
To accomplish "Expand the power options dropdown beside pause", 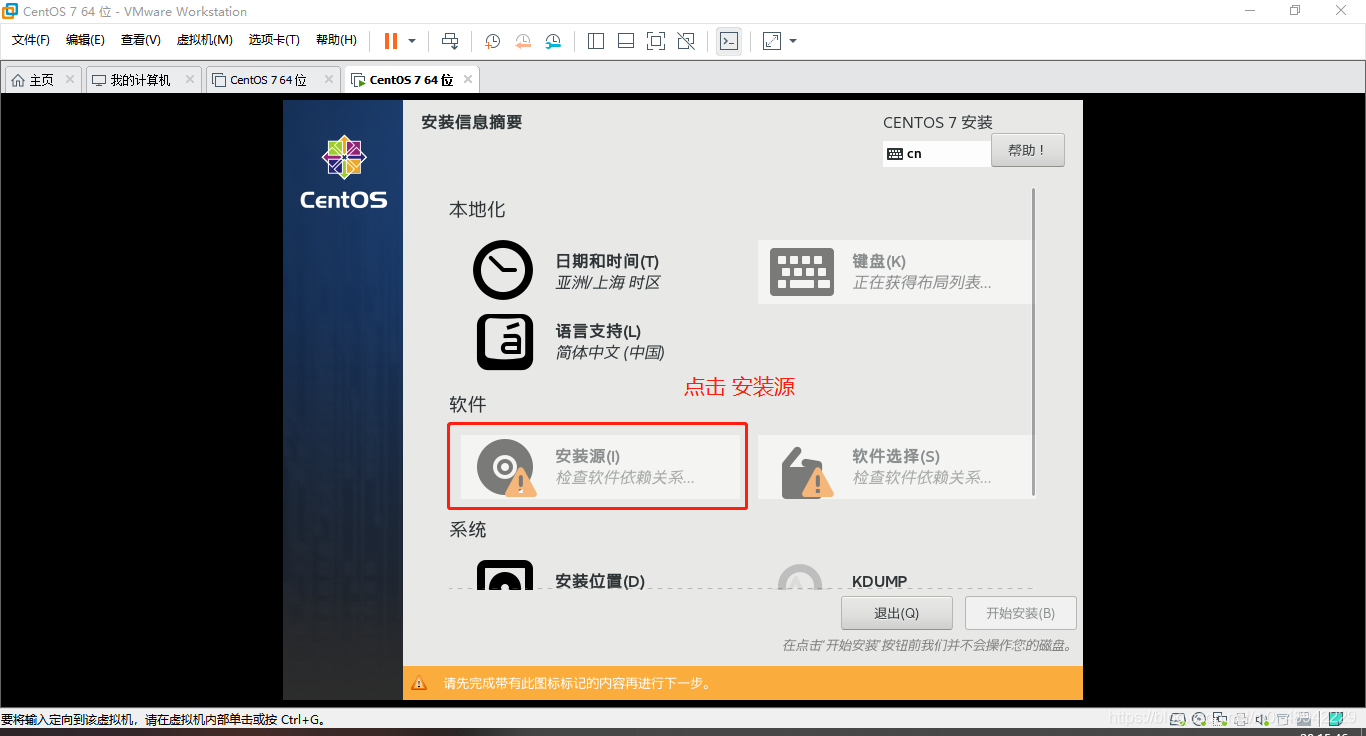I will point(412,41).
